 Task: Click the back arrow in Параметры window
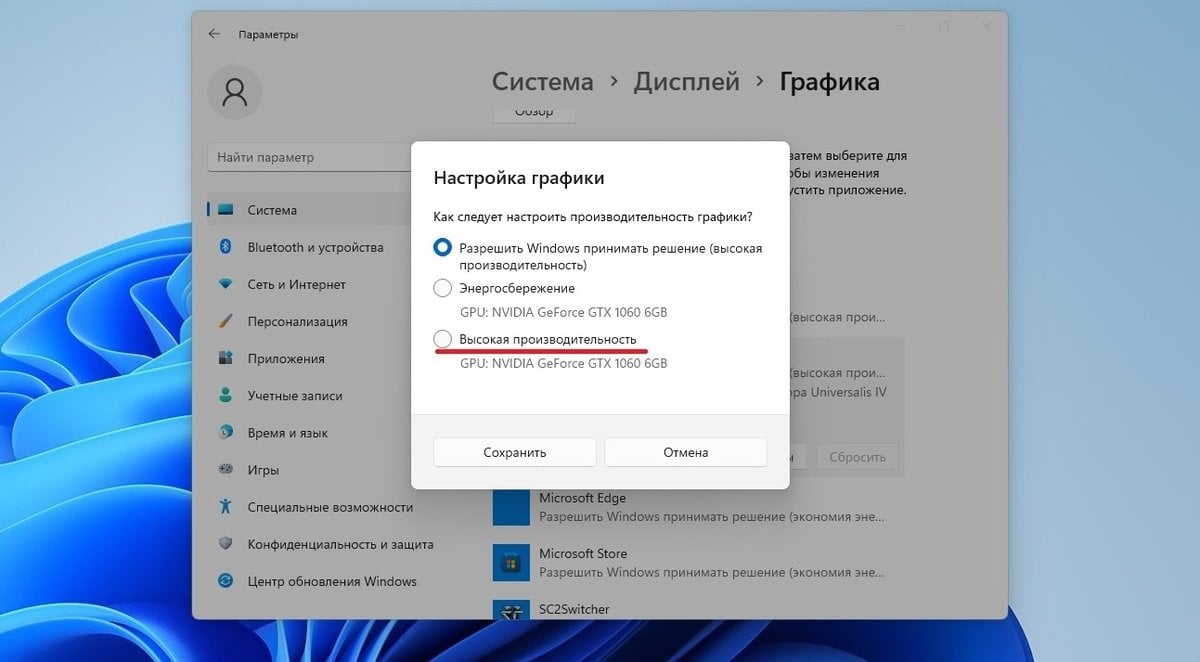(x=214, y=34)
